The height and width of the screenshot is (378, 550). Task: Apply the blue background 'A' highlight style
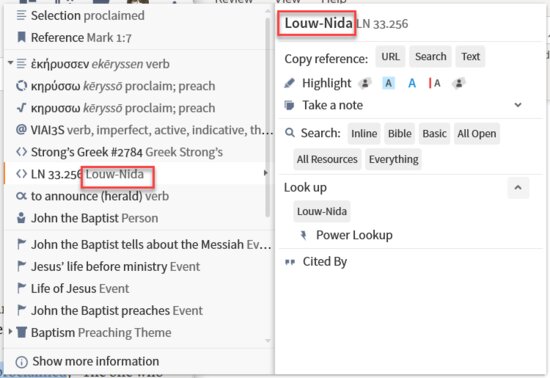tap(388, 83)
